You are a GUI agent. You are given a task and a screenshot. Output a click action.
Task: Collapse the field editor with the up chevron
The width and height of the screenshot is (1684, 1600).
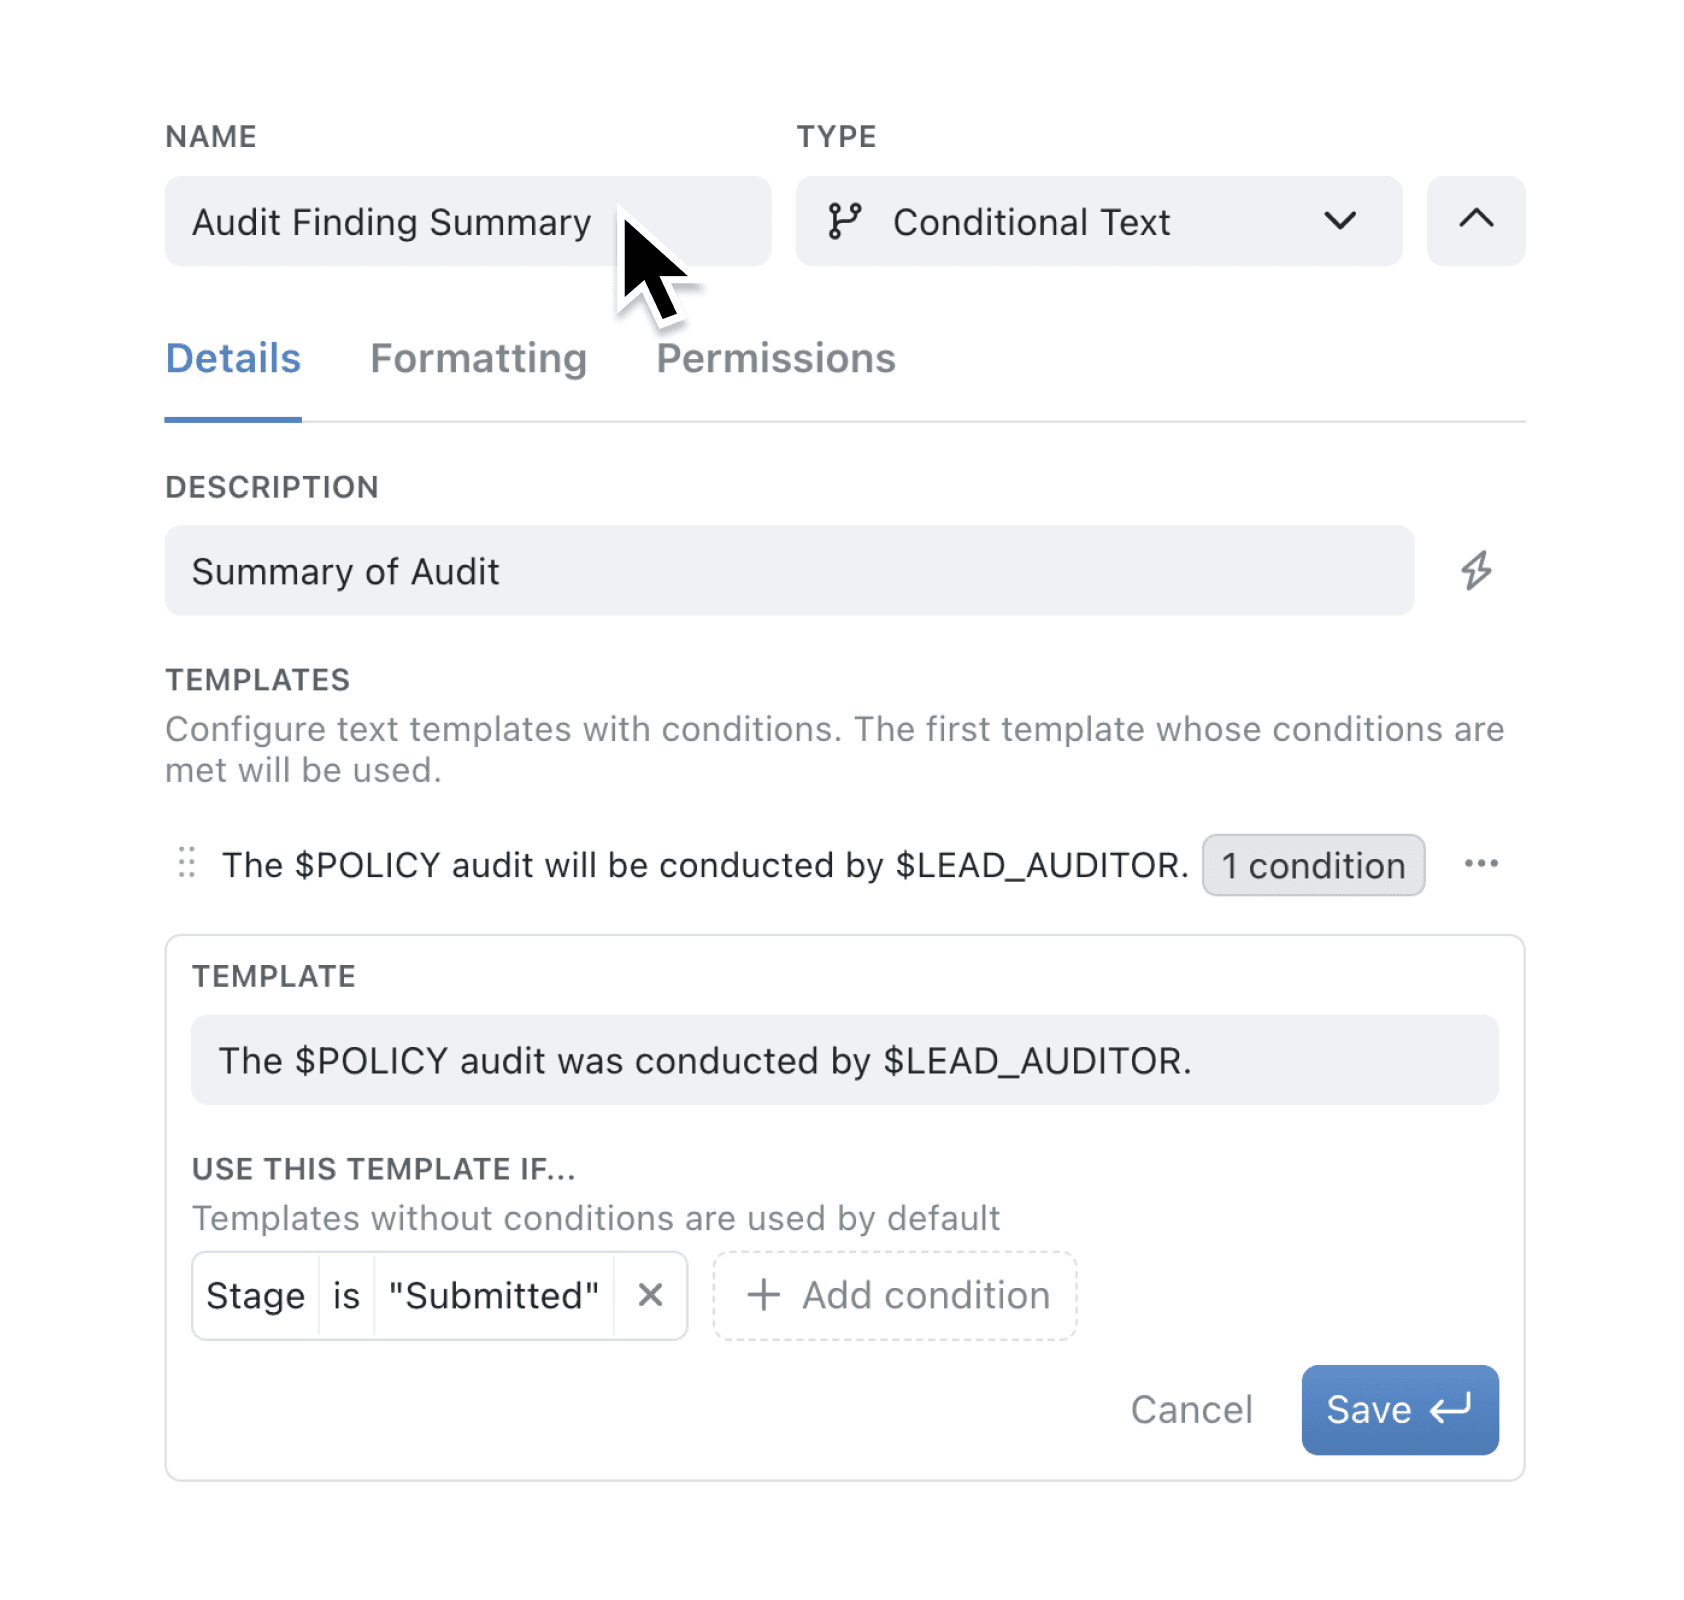pos(1475,221)
